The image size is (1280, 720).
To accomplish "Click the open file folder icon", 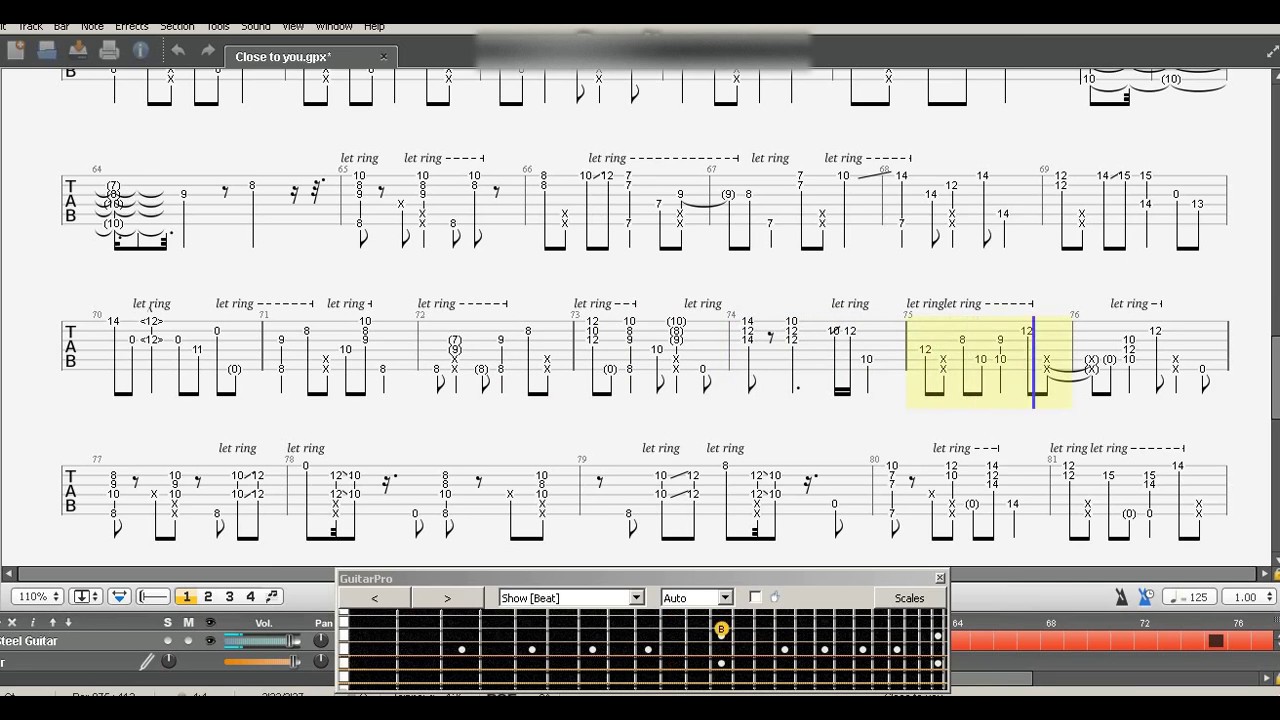I will click(x=47, y=50).
